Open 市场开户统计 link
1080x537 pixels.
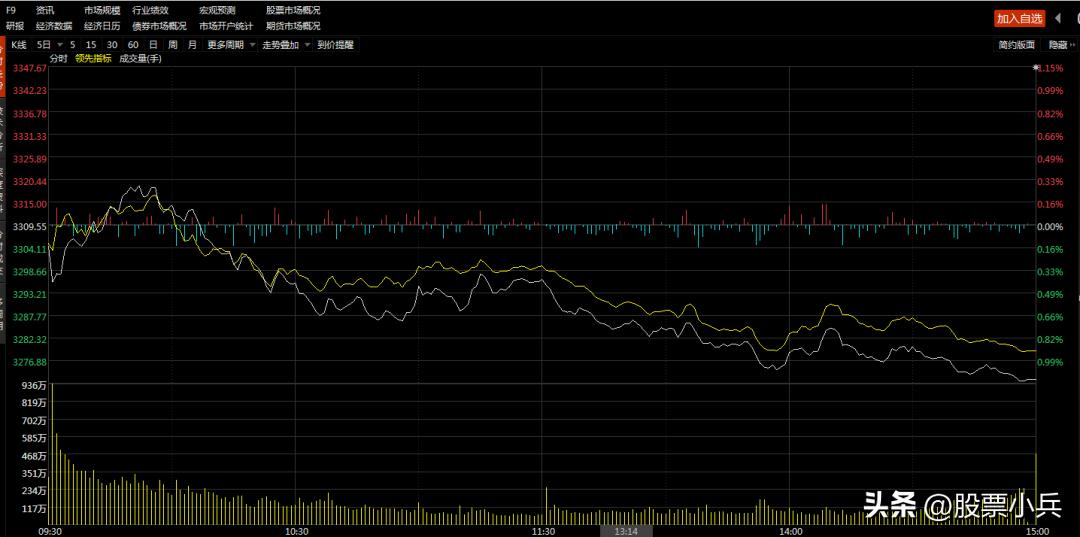(x=226, y=26)
